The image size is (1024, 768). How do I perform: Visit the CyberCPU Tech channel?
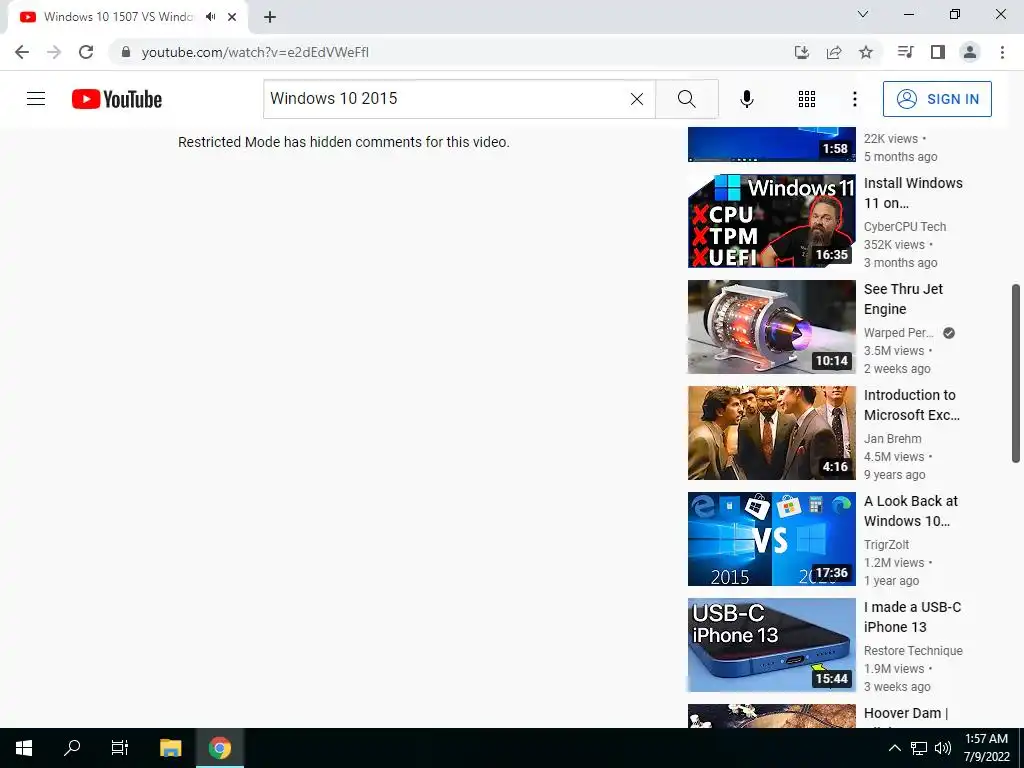(x=904, y=227)
